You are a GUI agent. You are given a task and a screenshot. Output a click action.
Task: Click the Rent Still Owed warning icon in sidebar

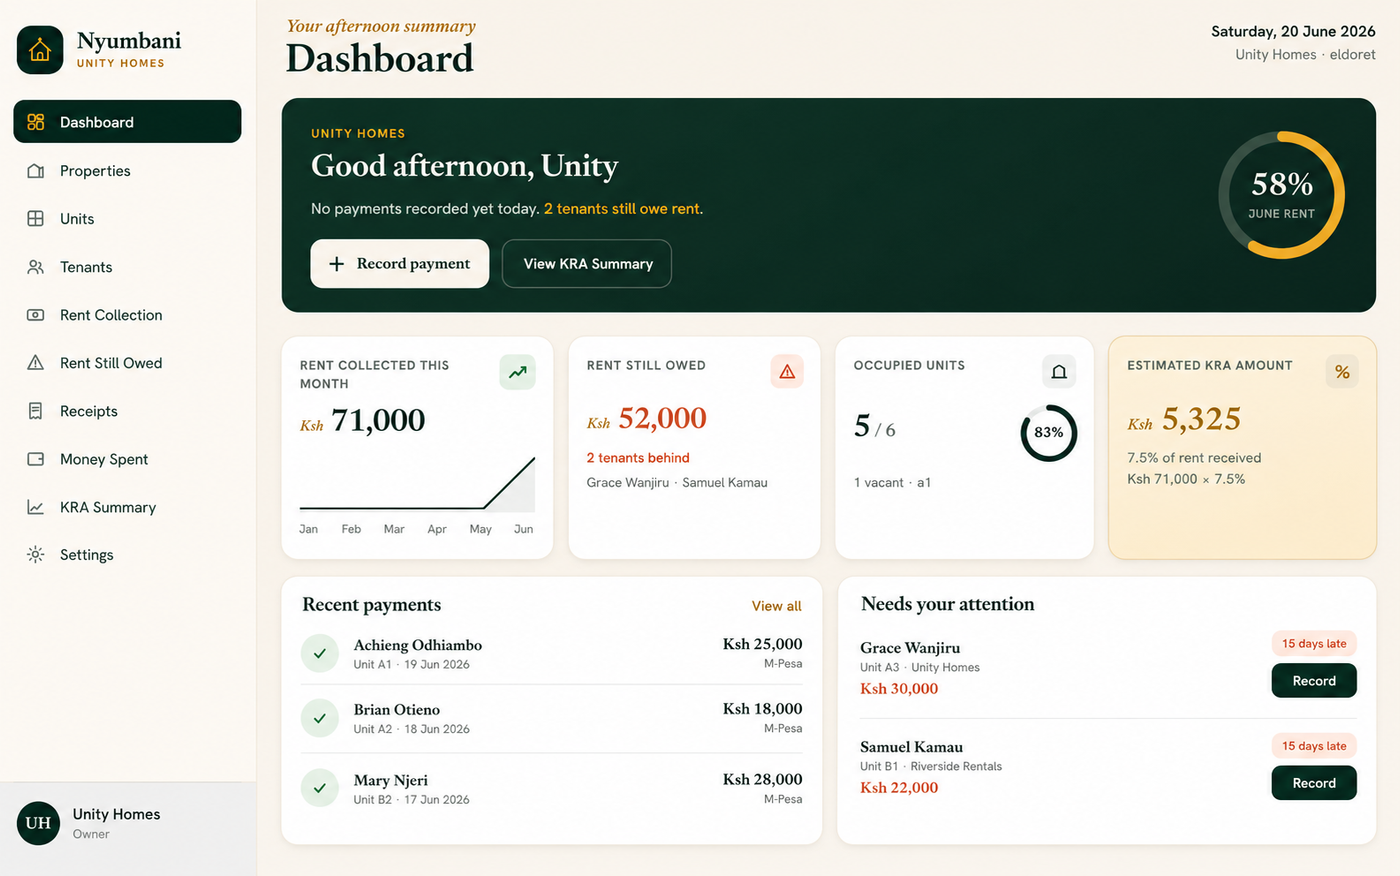pos(36,363)
